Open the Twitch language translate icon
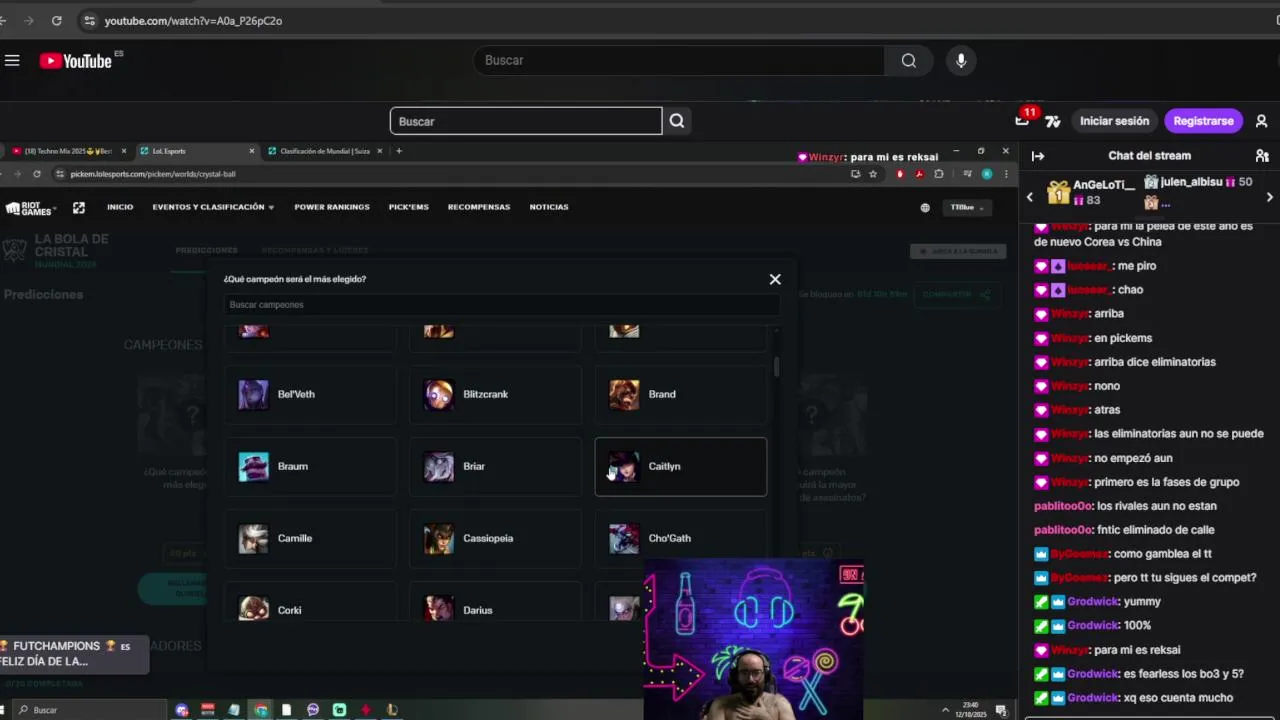Image resolution: width=1280 pixels, height=720 pixels. pos(1053,121)
